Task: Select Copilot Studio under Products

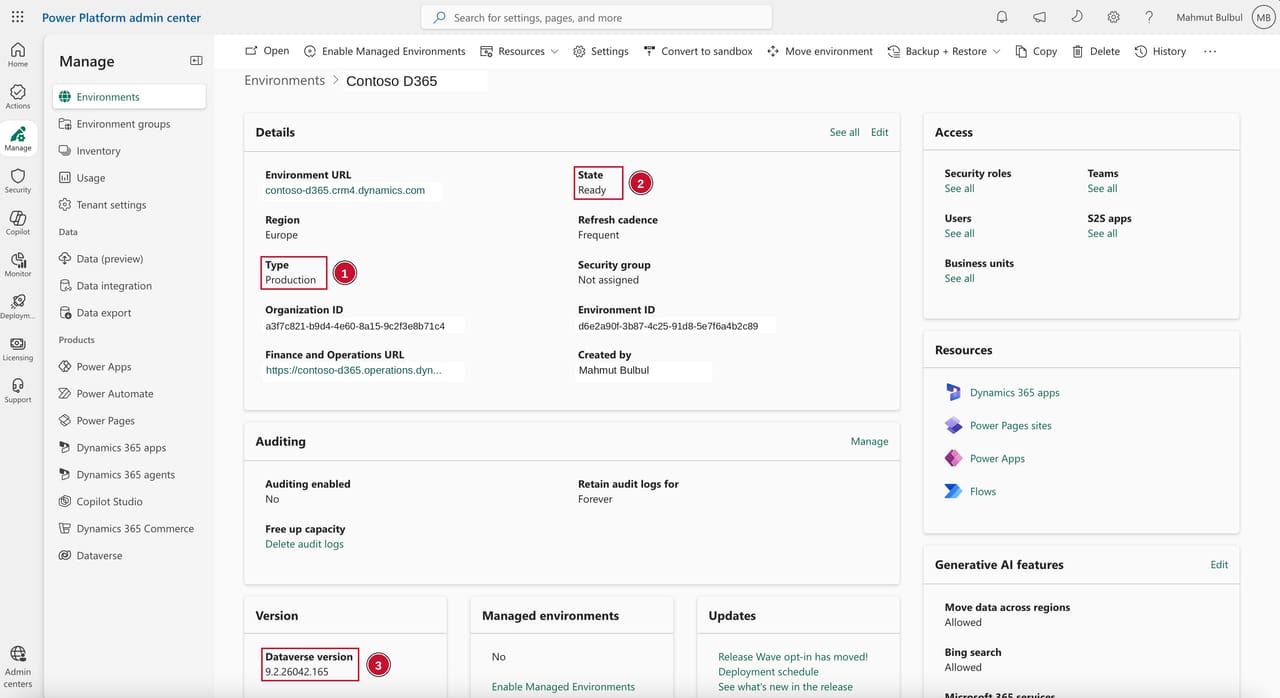Action: [130, 502]
